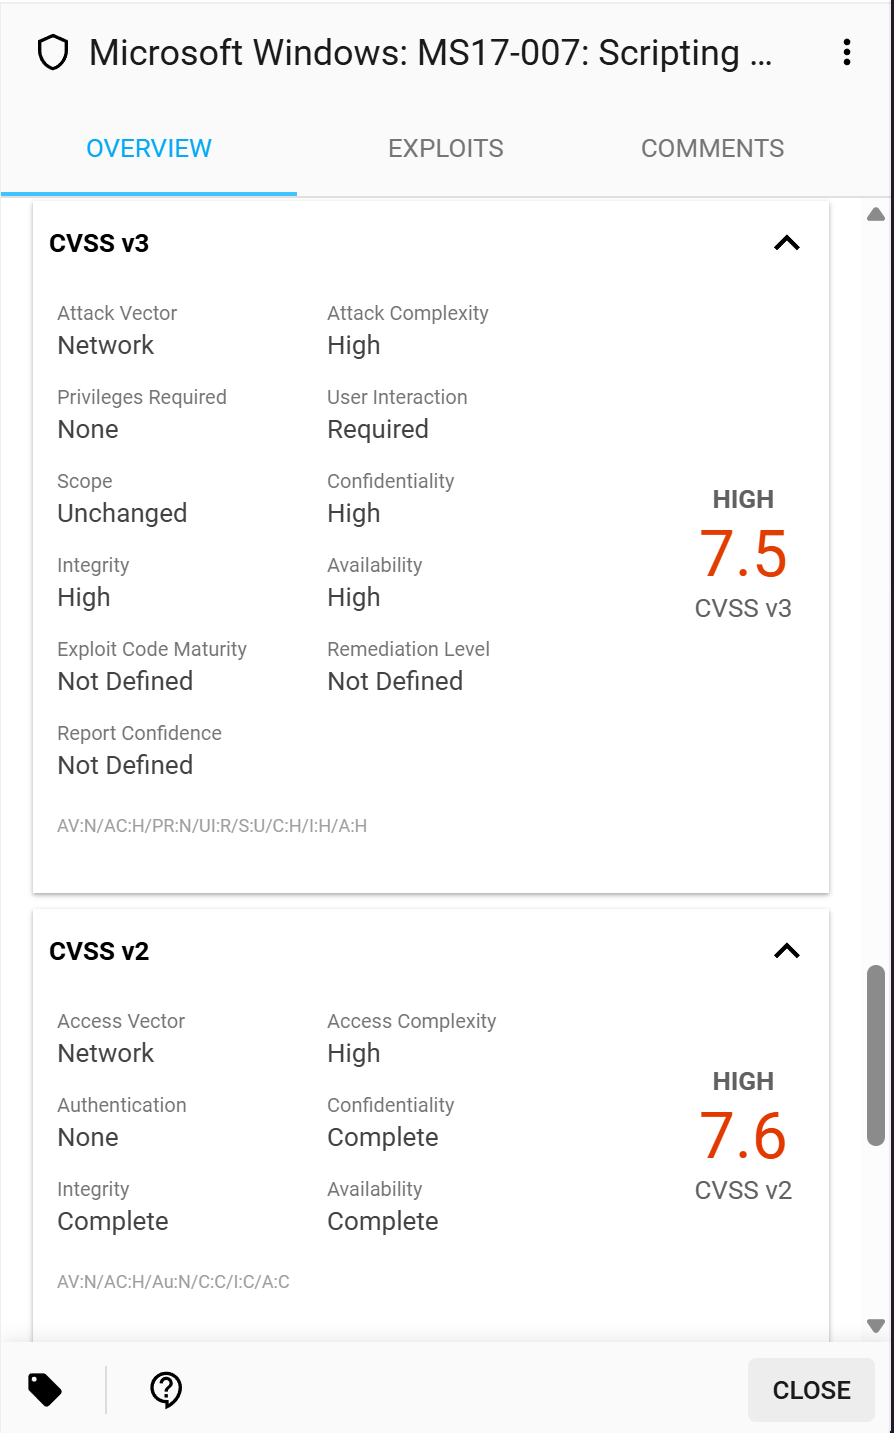Switch to the Overview tab

[x=149, y=149]
